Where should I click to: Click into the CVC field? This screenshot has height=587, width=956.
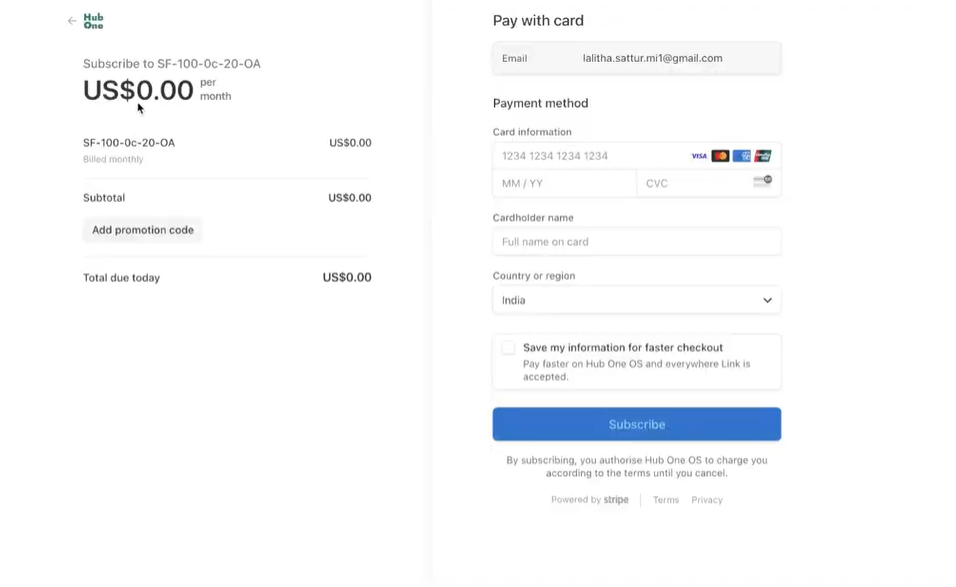coord(695,184)
